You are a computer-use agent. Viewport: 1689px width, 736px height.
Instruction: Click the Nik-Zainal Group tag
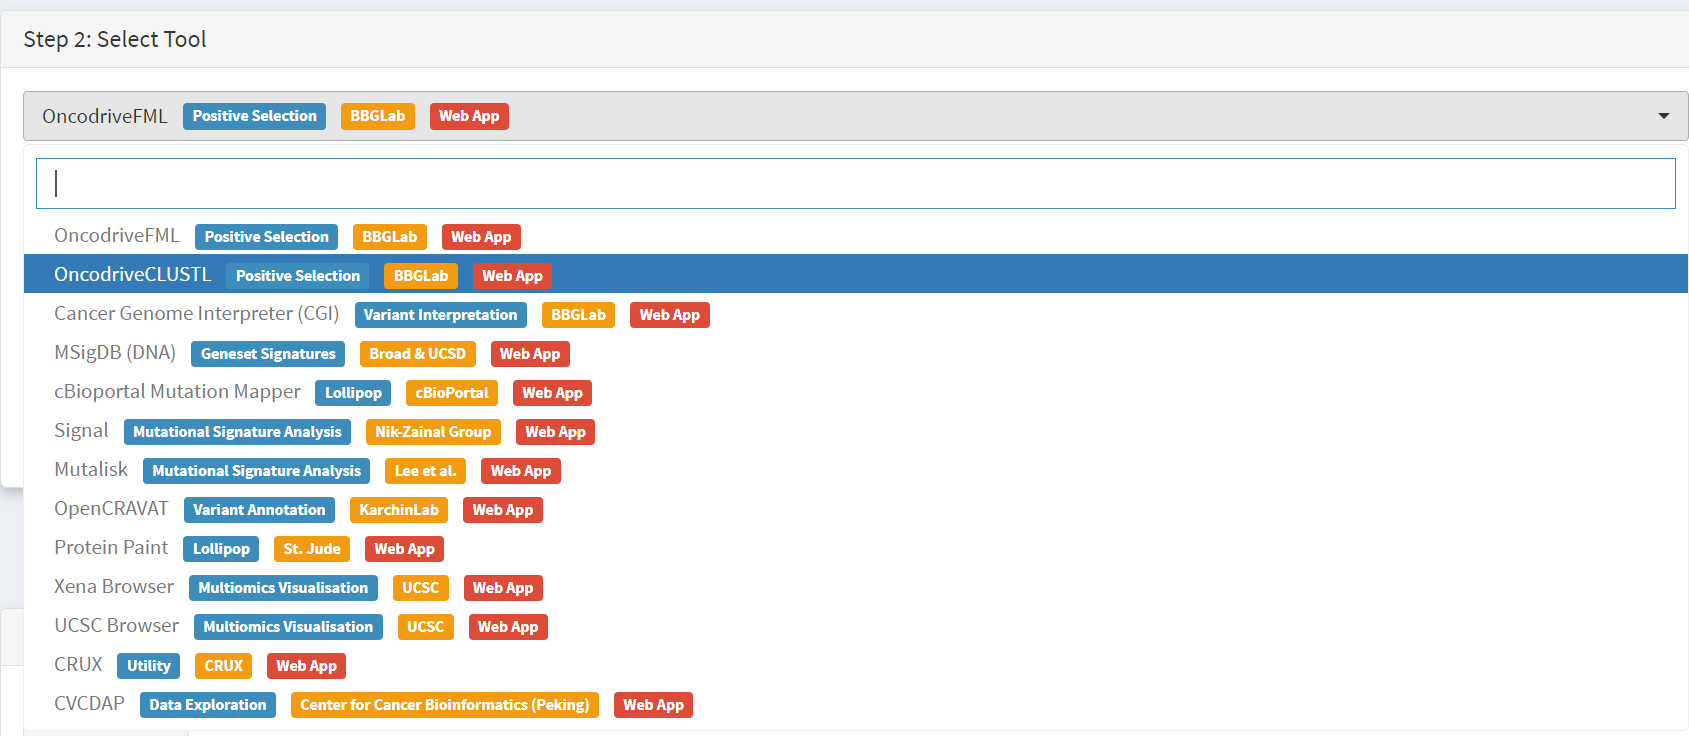(x=433, y=432)
